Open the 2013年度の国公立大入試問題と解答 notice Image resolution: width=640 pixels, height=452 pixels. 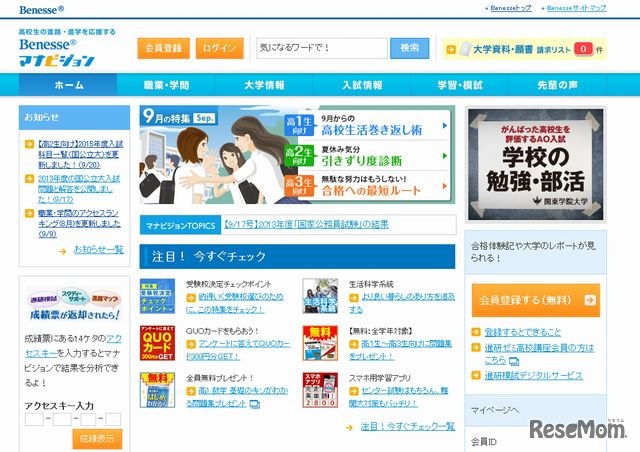(x=79, y=189)
